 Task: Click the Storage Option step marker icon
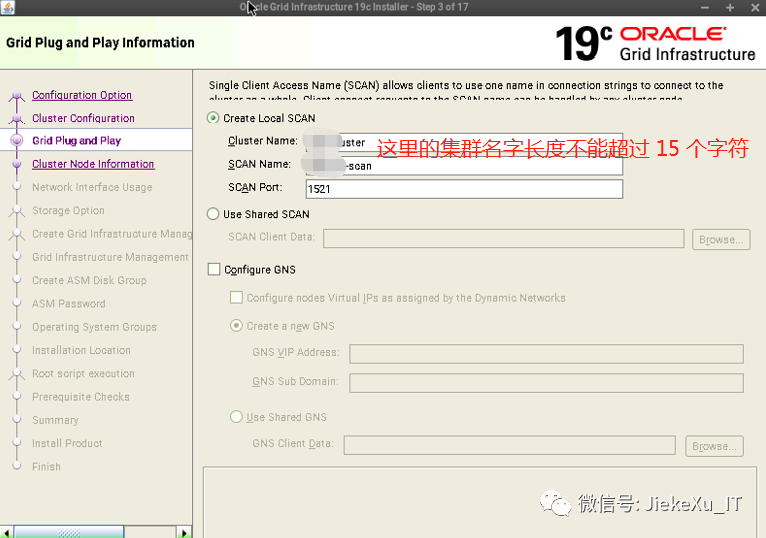(x=17, y=211)
